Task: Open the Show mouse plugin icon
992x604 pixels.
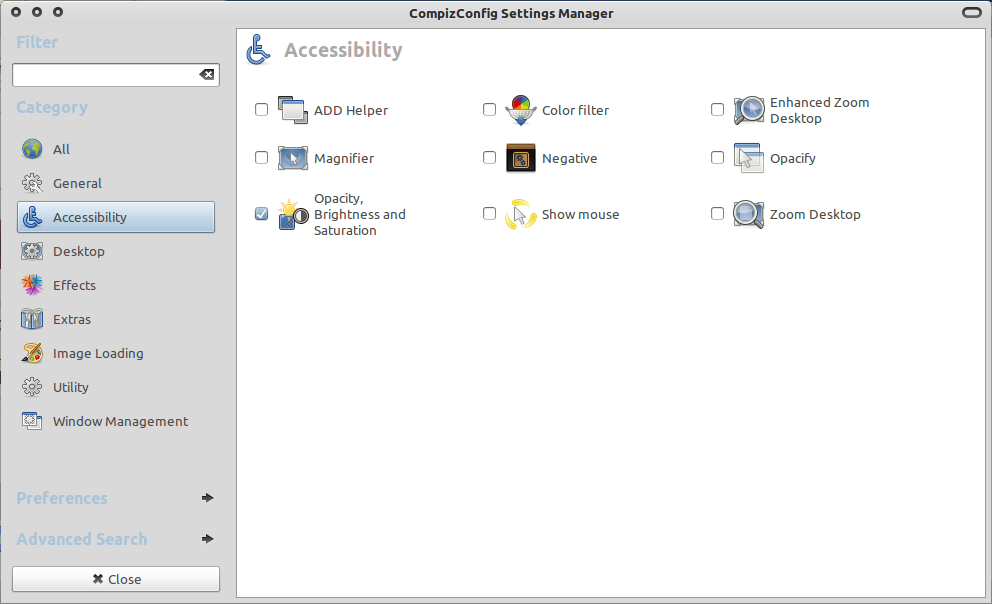Action: coord(520,214)
